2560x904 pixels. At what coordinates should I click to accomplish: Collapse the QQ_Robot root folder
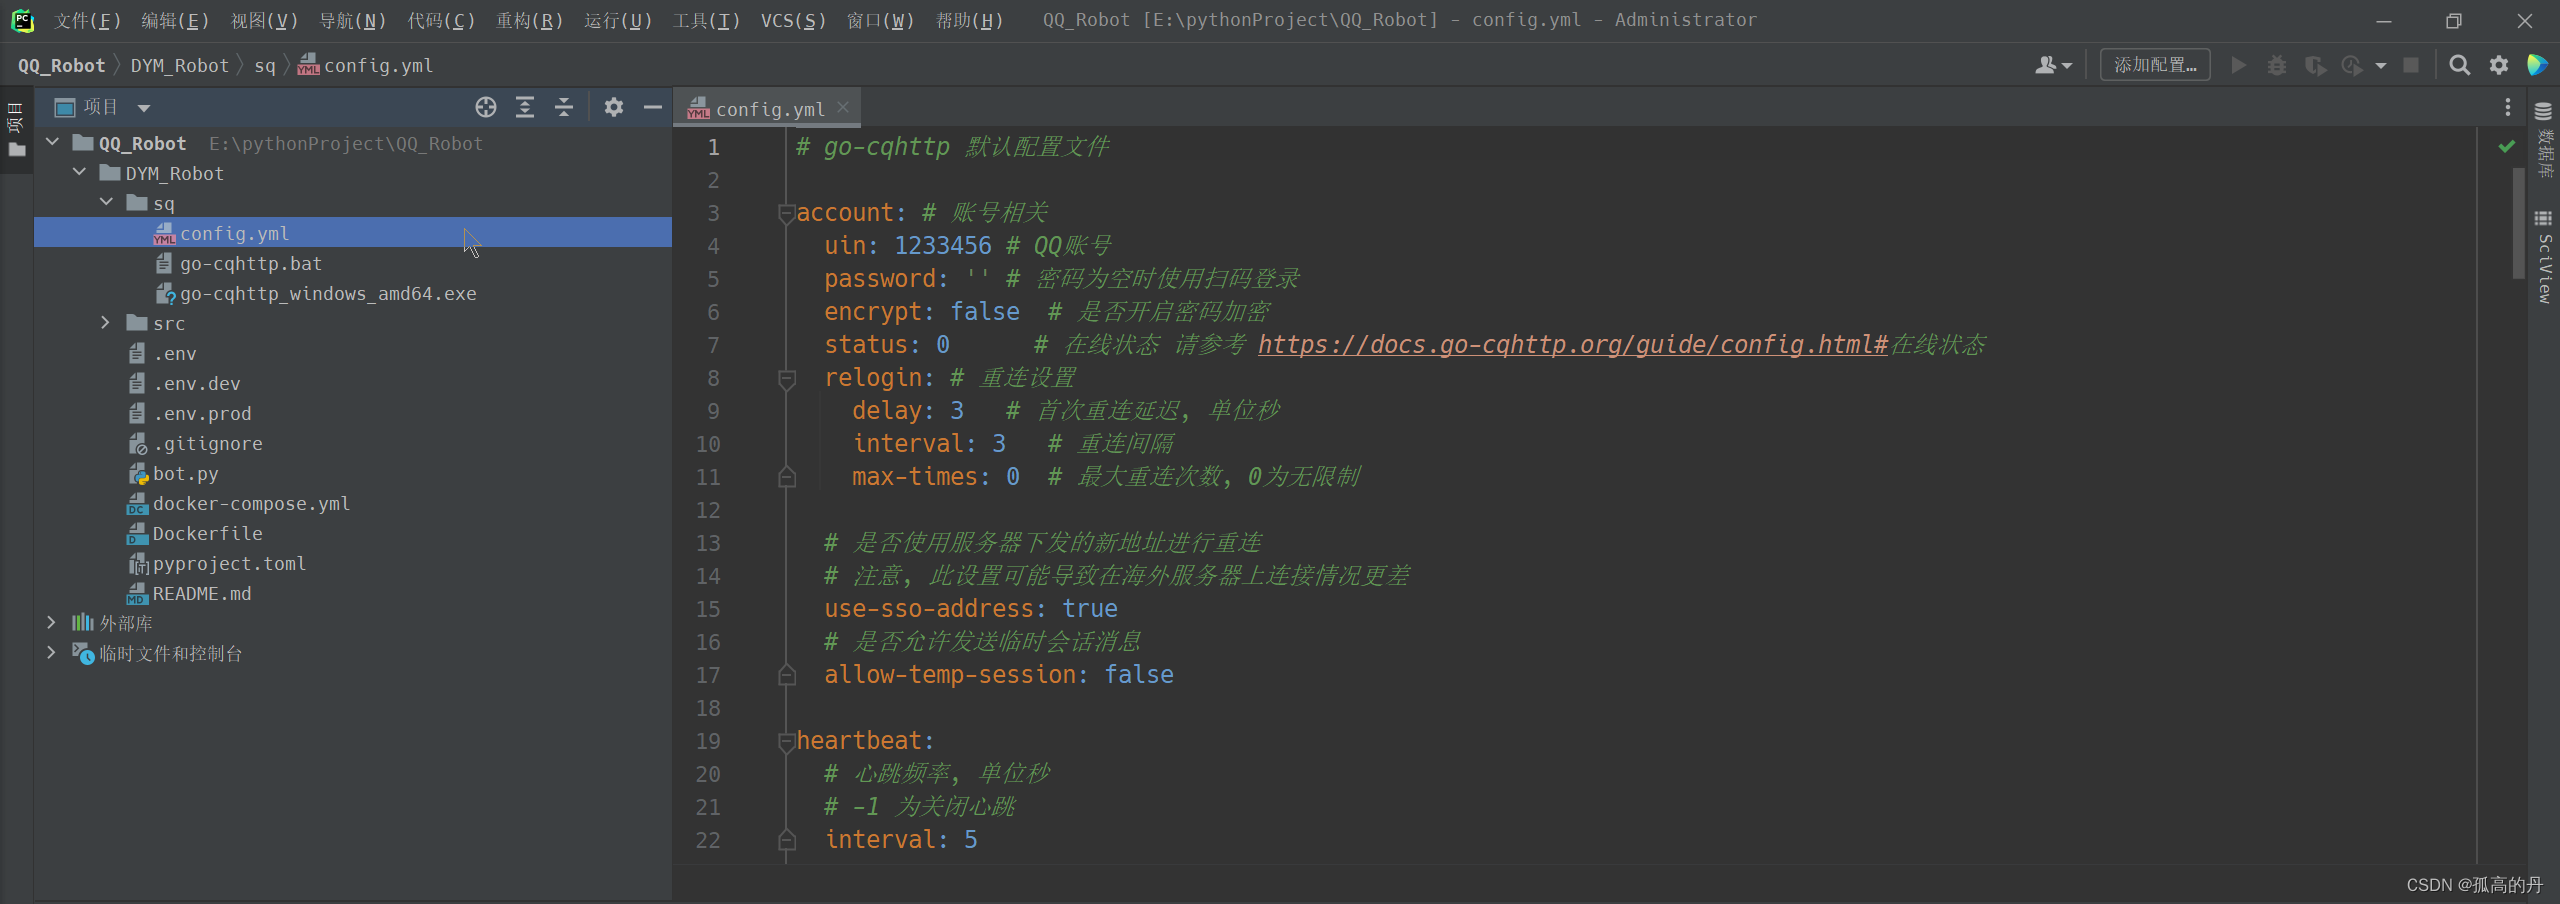pos(52,143)
